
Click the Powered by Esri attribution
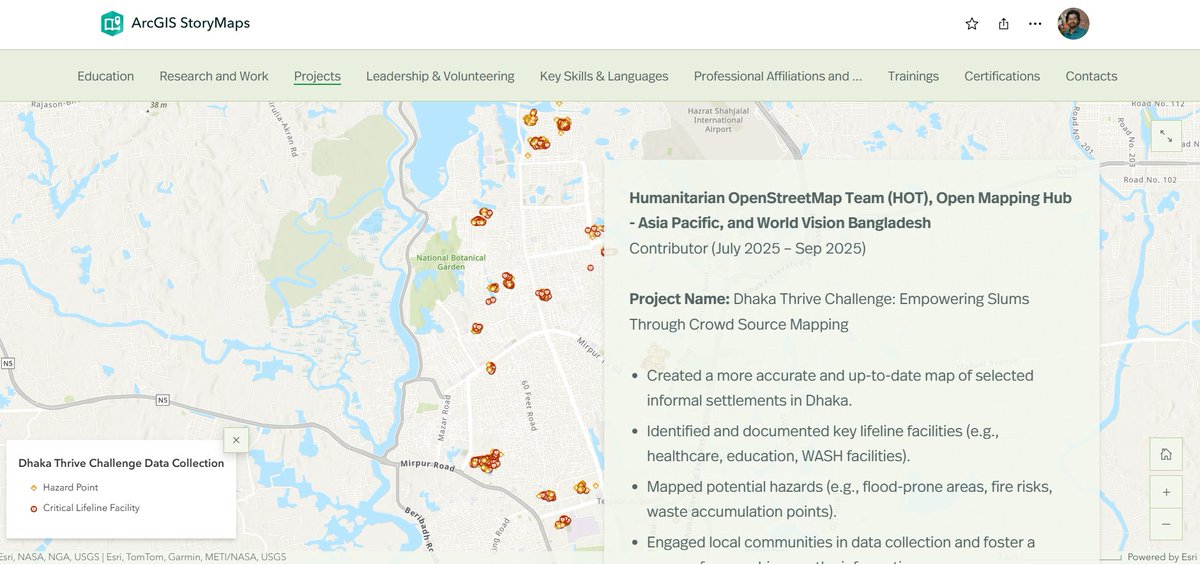1160,557
